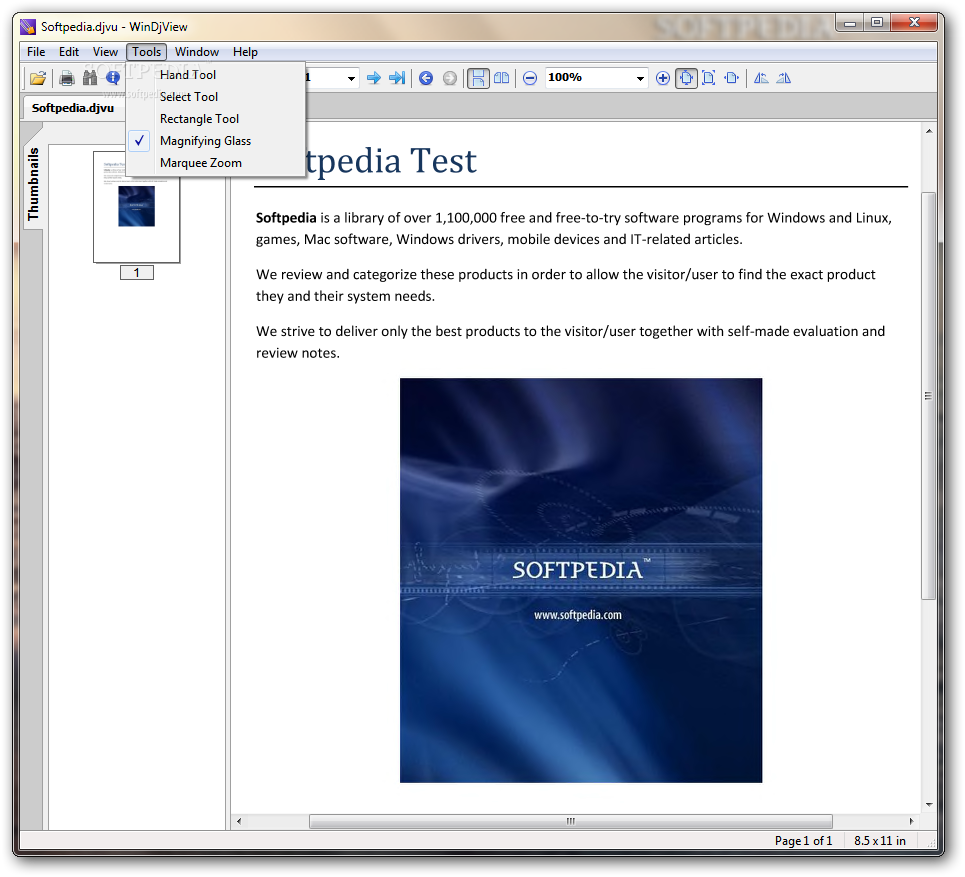This screenshot has height=877, width=965.
Task: Choose Marquee Zoom from Tools menu
Action: coord(215,163)
